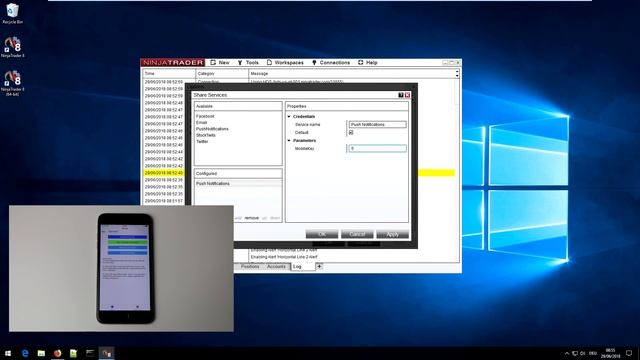Click the taskbar clock and date
The image size is (640, 360).
pos(610,353)
